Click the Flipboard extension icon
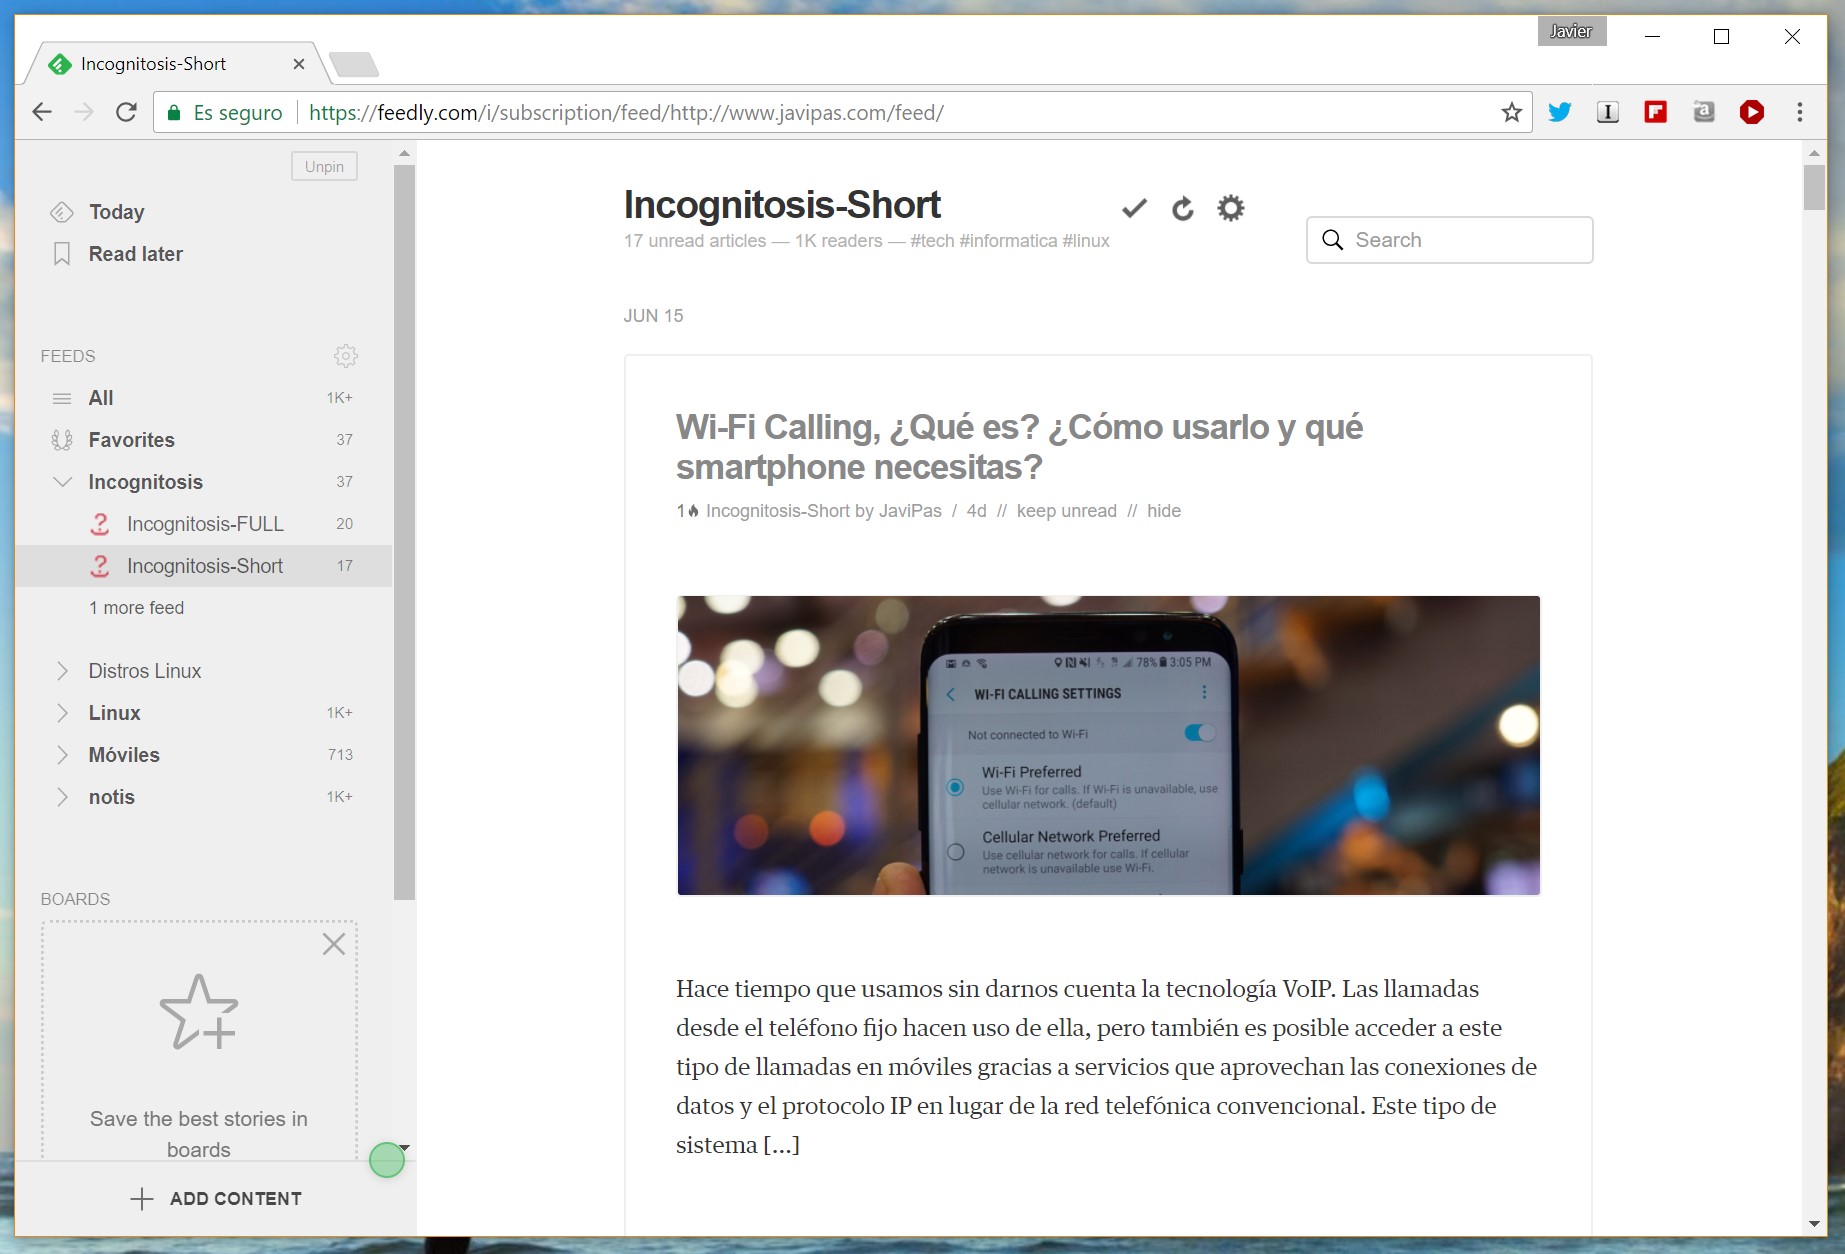 (1655, 112)
